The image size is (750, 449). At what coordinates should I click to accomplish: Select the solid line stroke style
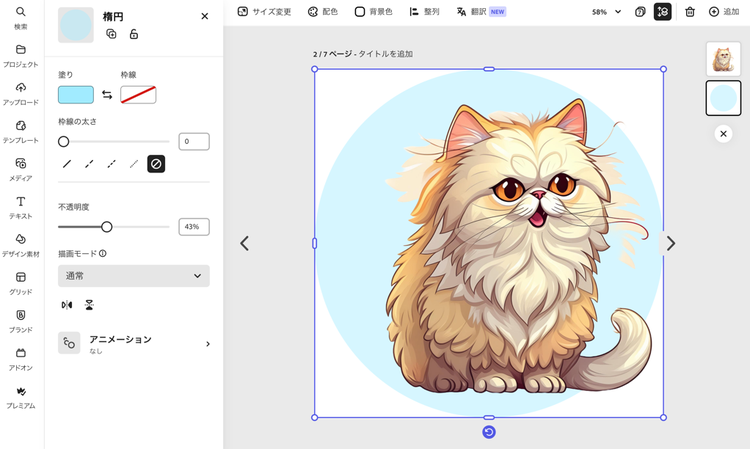pos(67,164)
